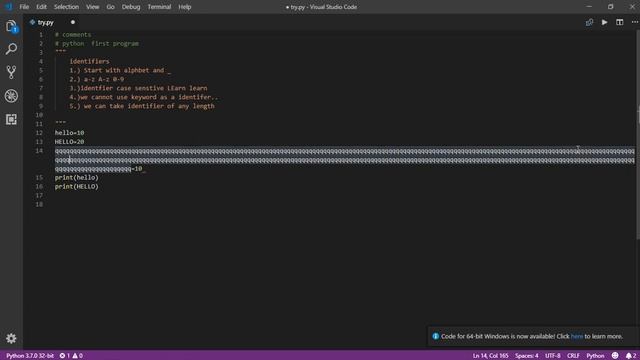Minimize the Visual Studio Code window
640x360 pixels.
coord(589,7)
